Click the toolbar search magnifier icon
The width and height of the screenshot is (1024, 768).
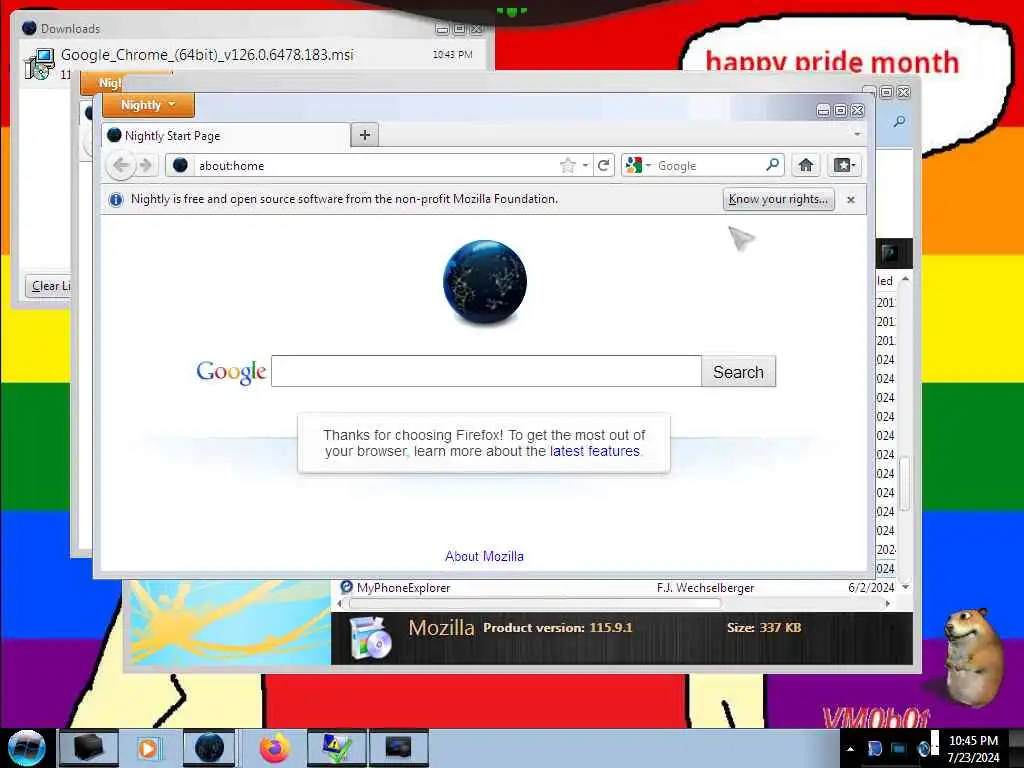pos(773,165)
